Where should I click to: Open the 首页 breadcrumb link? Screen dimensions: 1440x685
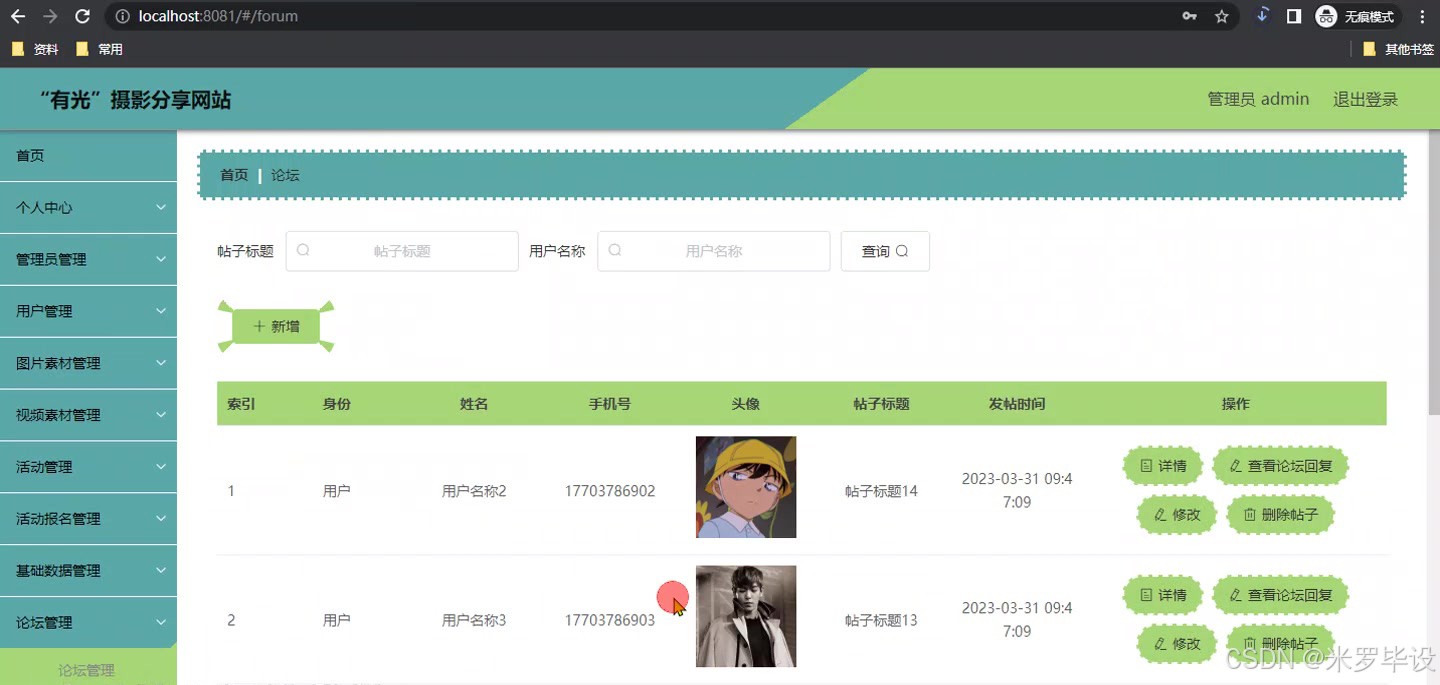234,174
